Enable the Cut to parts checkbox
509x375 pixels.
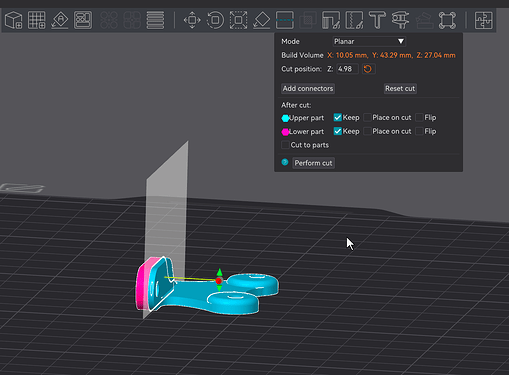(285, 145)
